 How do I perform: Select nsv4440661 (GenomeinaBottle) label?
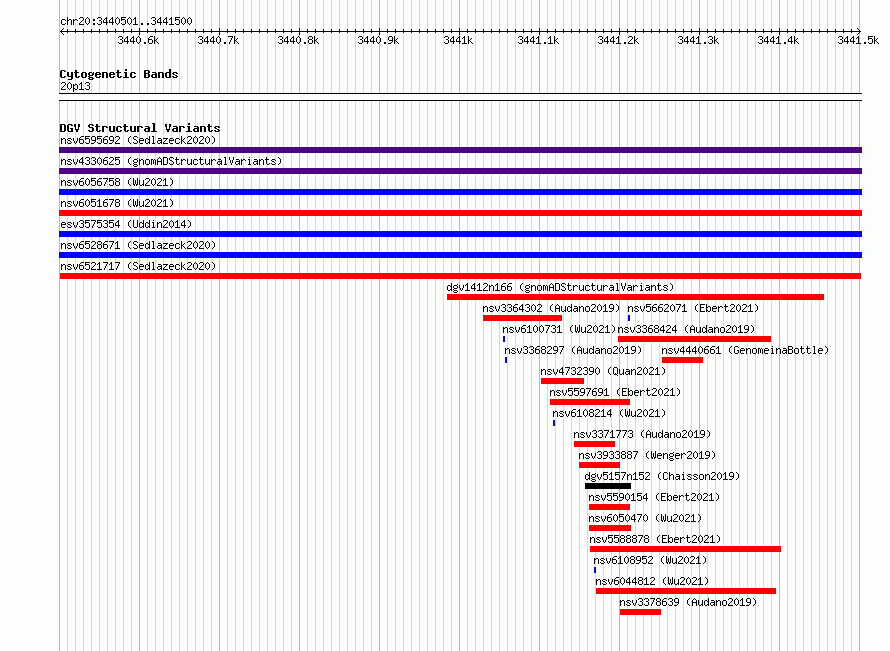click(745, 350)
